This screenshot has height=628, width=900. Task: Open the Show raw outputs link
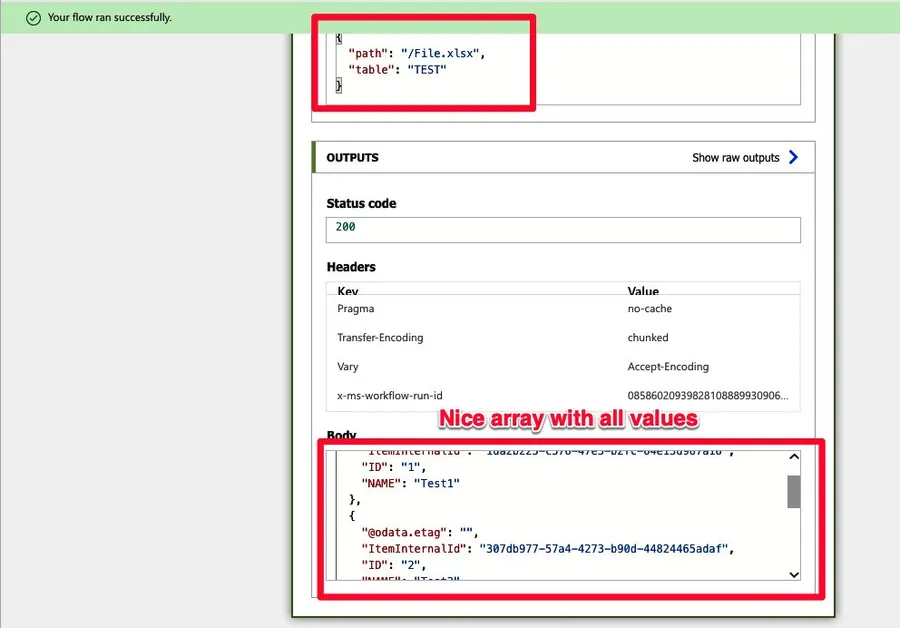735,158
